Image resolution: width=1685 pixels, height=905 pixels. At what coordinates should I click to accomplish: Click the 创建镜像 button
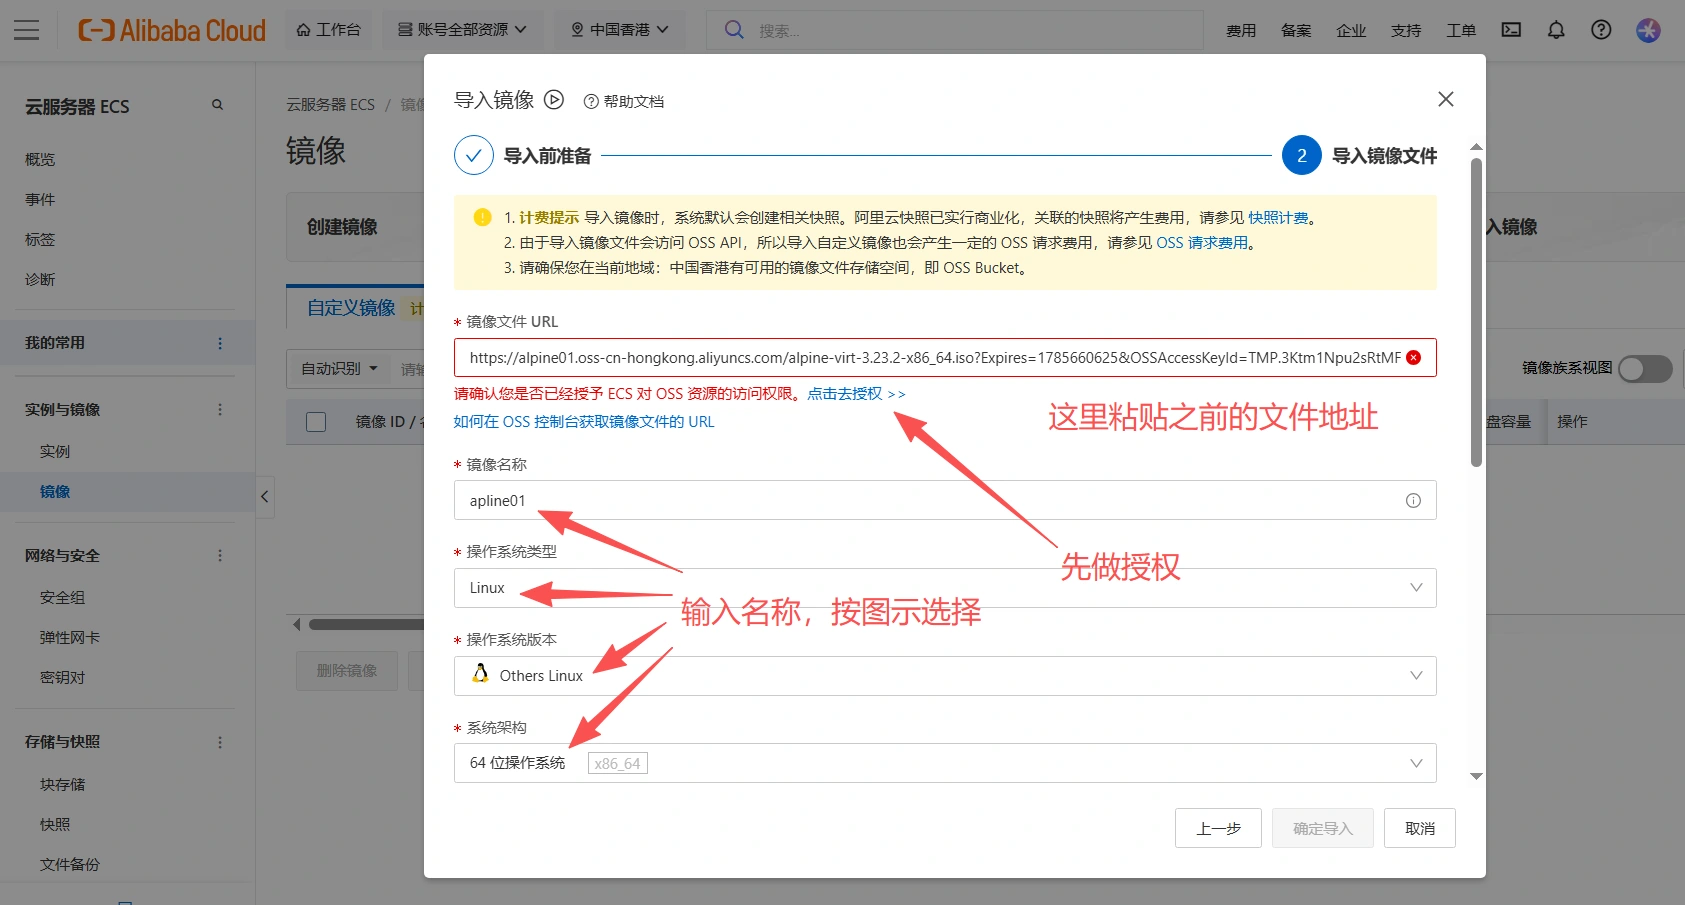click(x=342, y=227)
